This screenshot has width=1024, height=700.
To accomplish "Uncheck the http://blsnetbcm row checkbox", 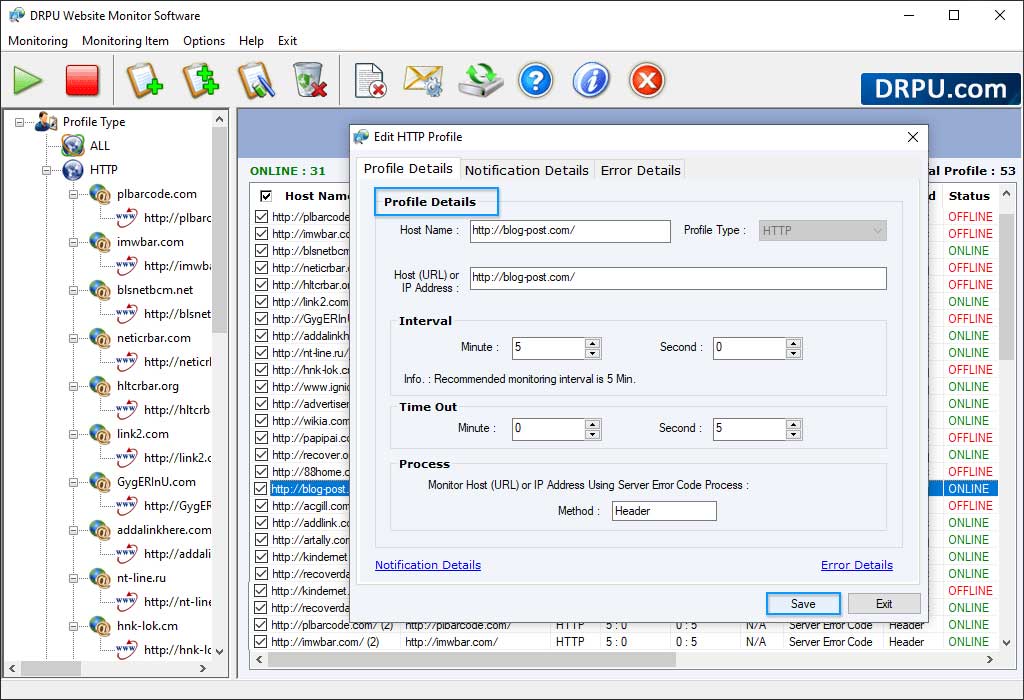I will tap(261, 251).
